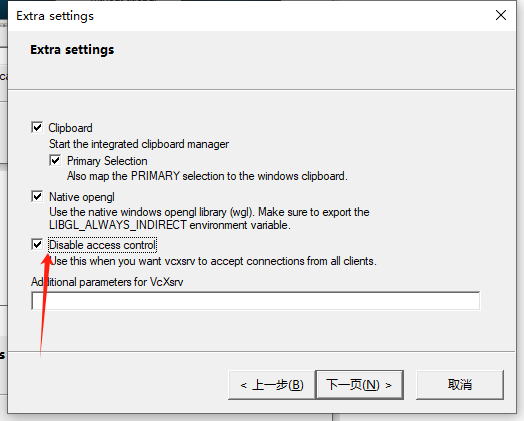Viewport: 524px width, 421px height.
Task: Toggle the Clipboard checkbox
Action: (37, 127)
